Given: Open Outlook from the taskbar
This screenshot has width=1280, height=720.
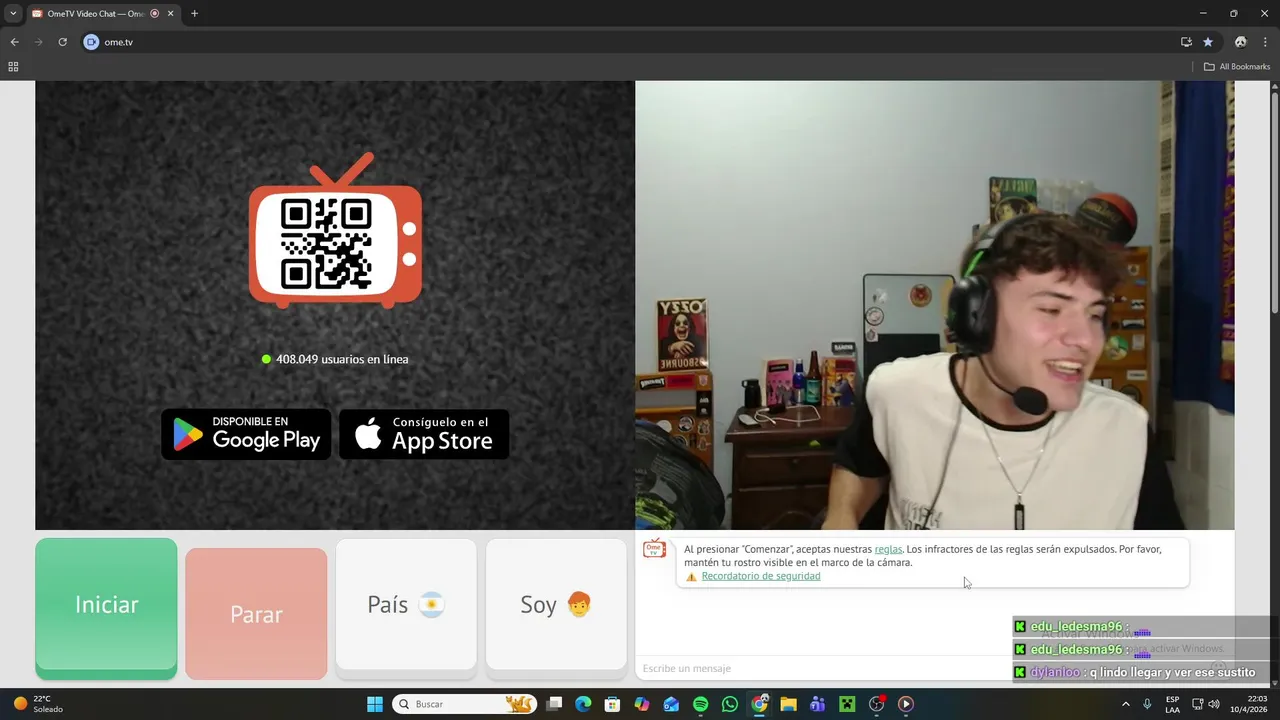Looking at the screenshot, I should 671,704.
